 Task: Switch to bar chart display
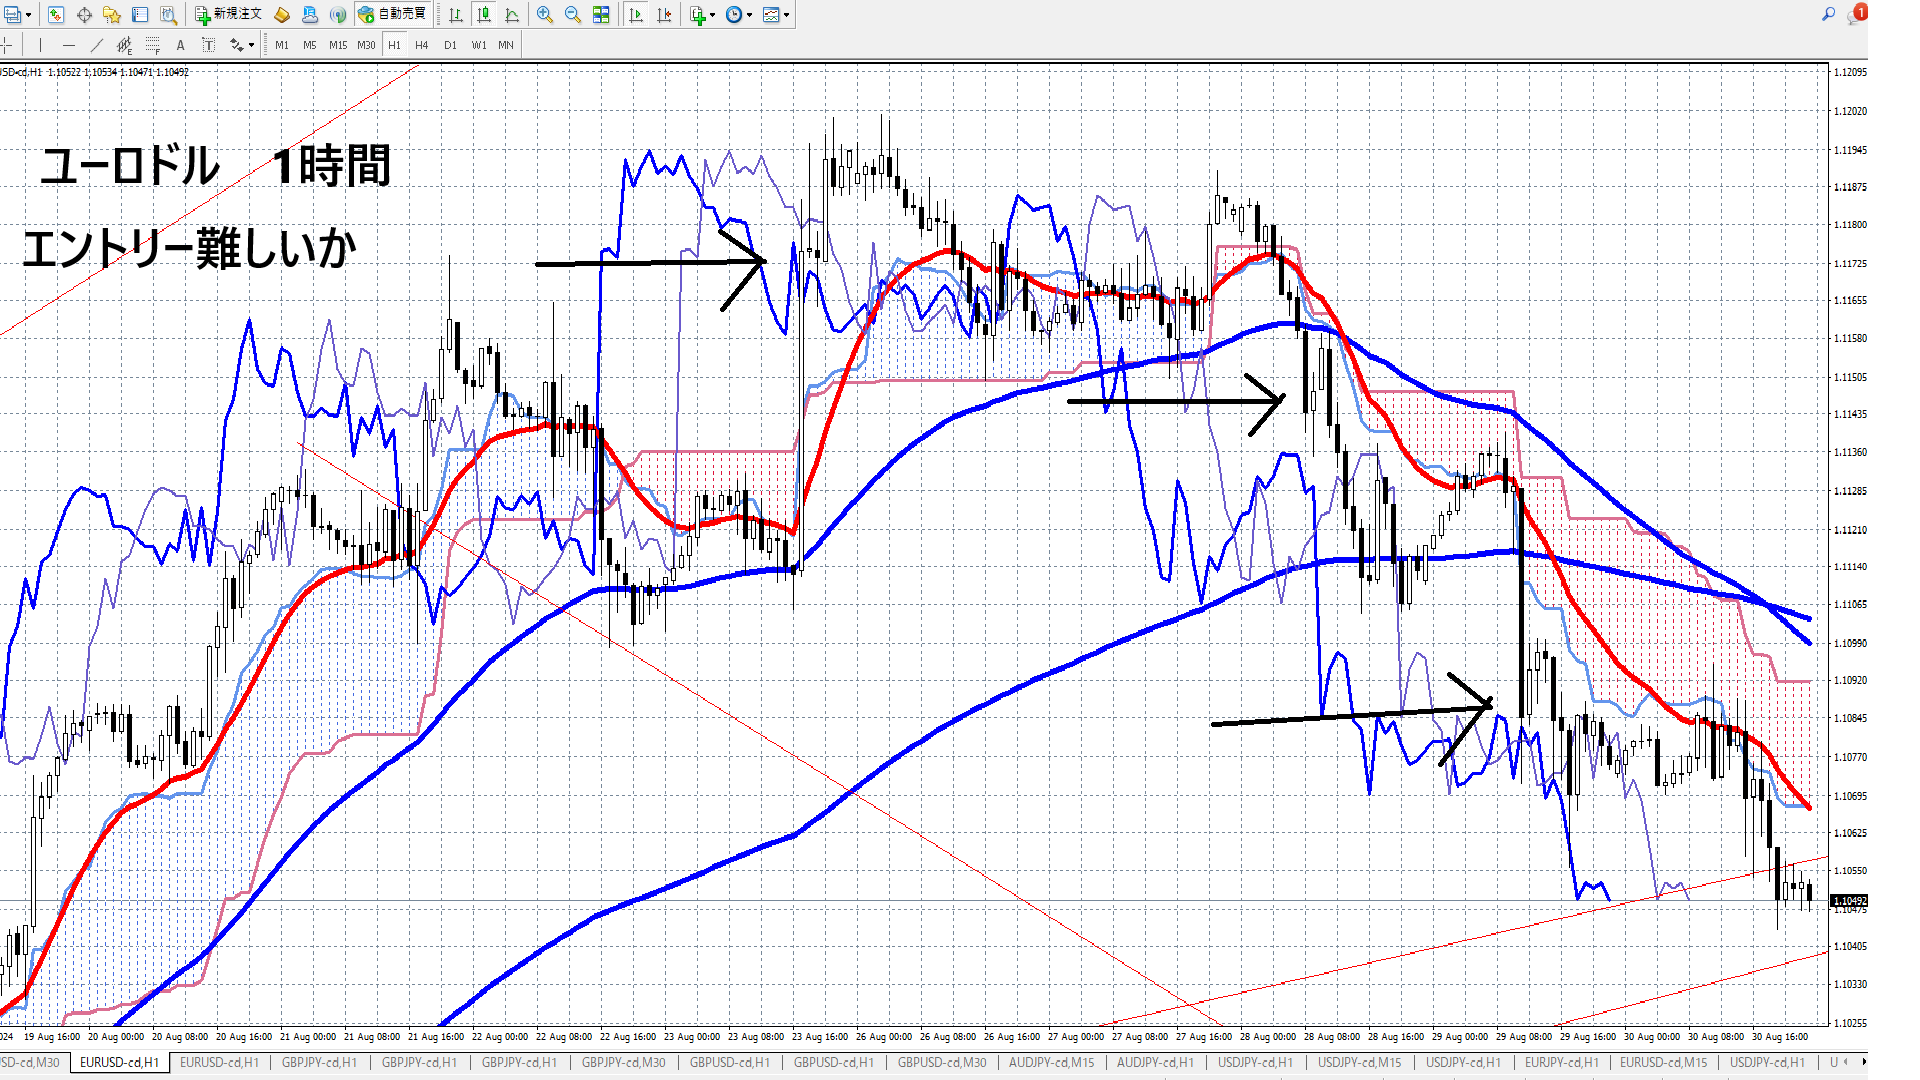click(456, 15)
